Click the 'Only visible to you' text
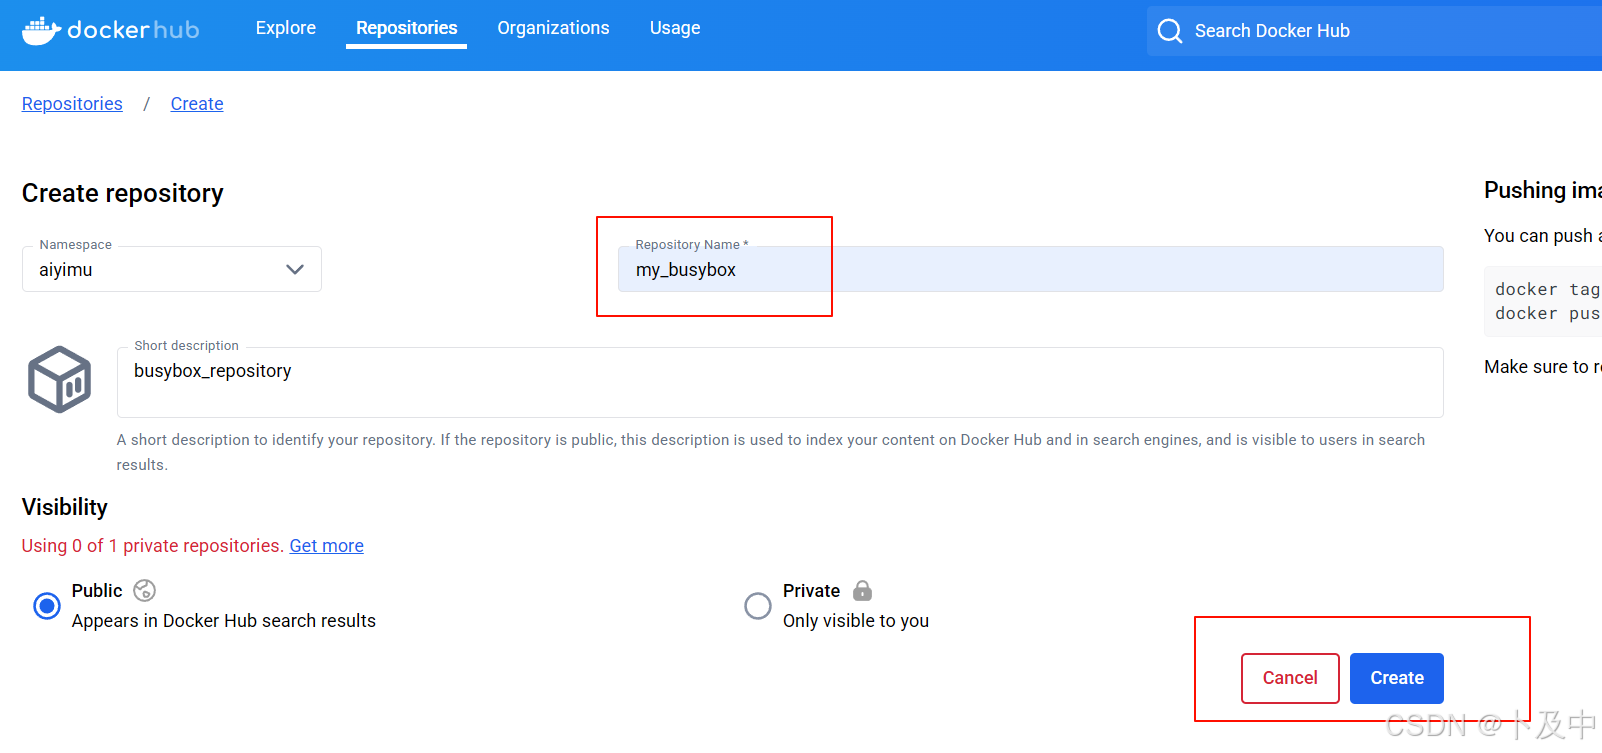Screen dimensions: 1602x753 (856, 621)
